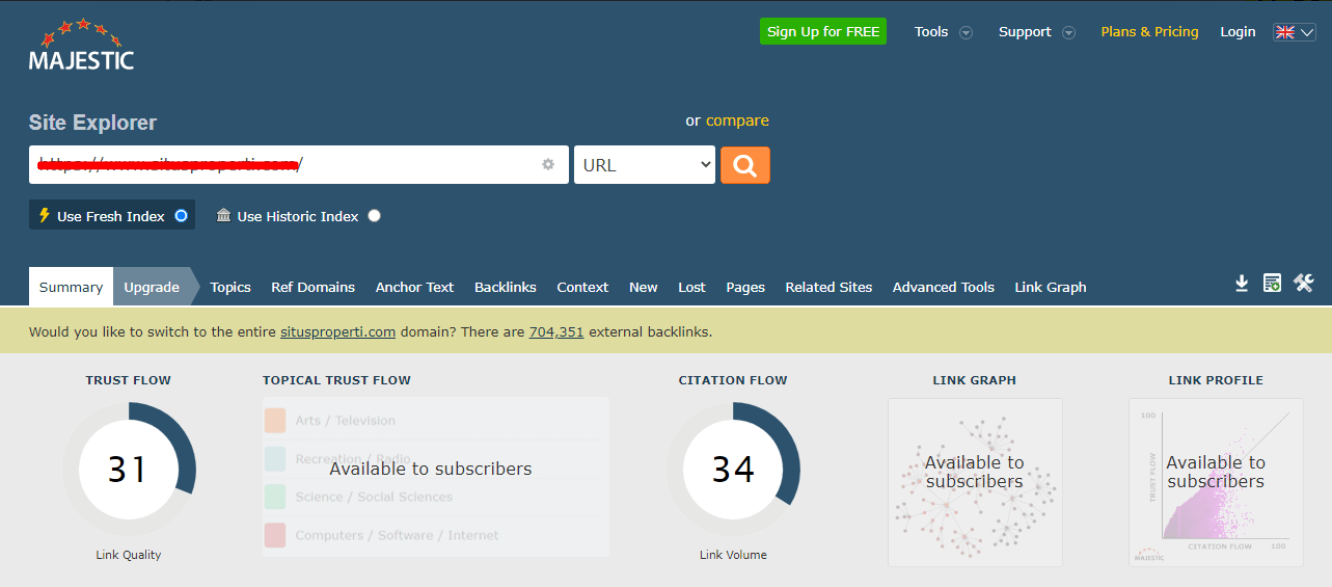Open the Tools dropdown menu
This screenshot has height=587, width=1332.
click(x=942, y=32)
